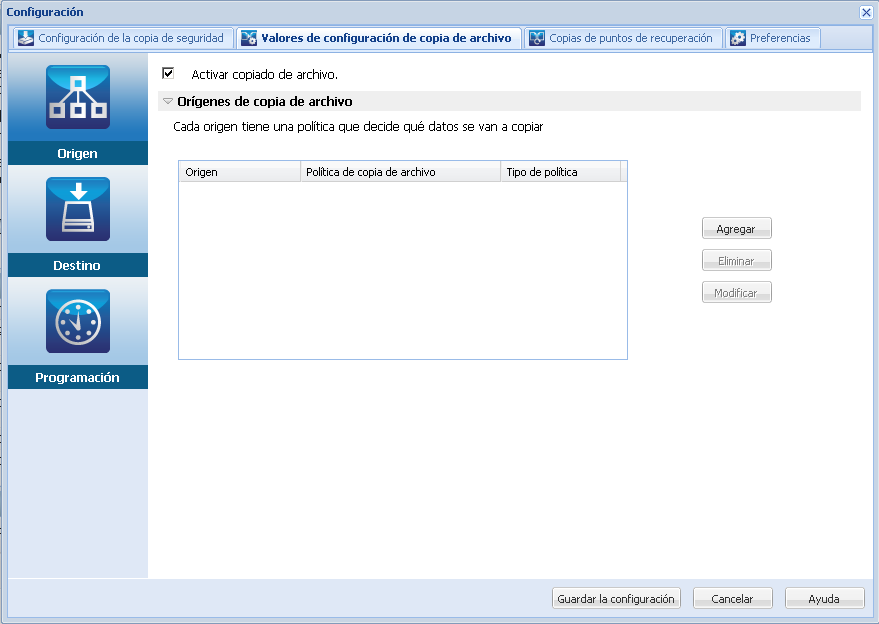Click the icon on Preferencias tab

(736, 37)
